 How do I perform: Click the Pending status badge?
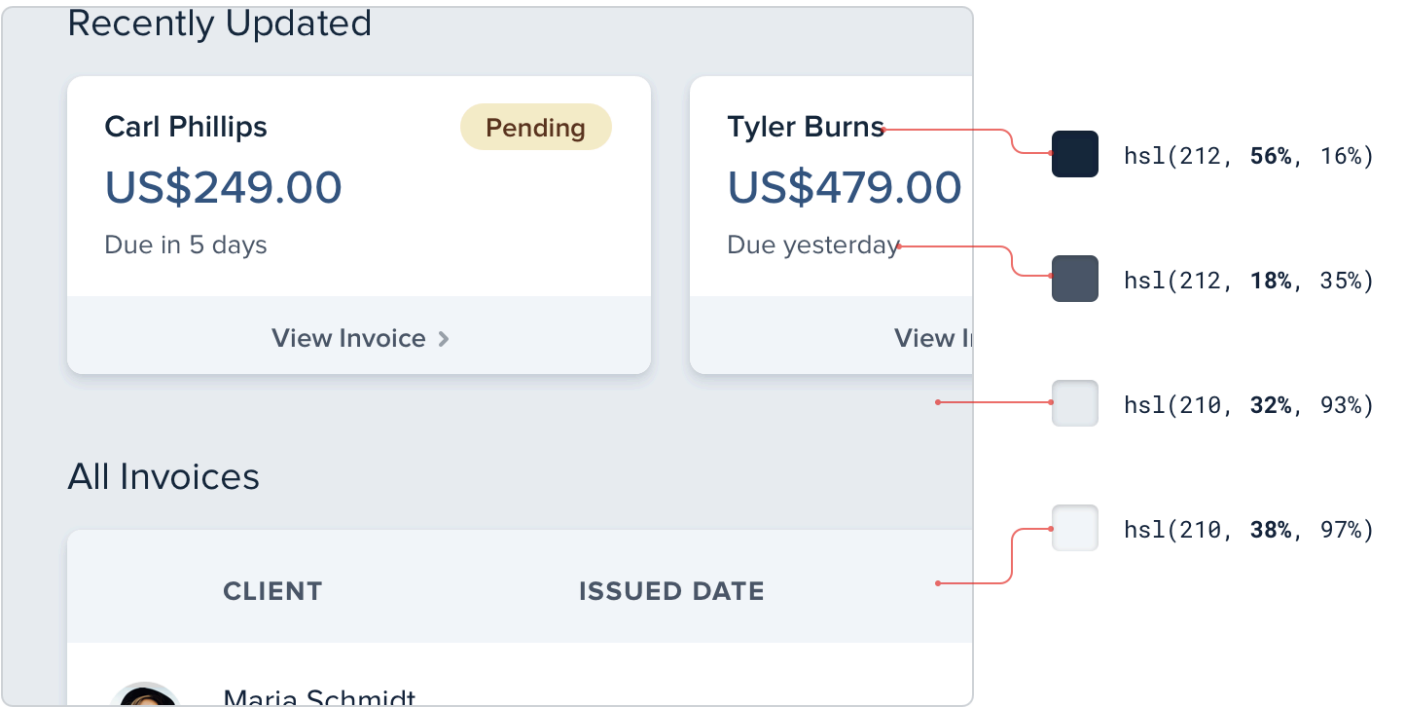(535, 127)
